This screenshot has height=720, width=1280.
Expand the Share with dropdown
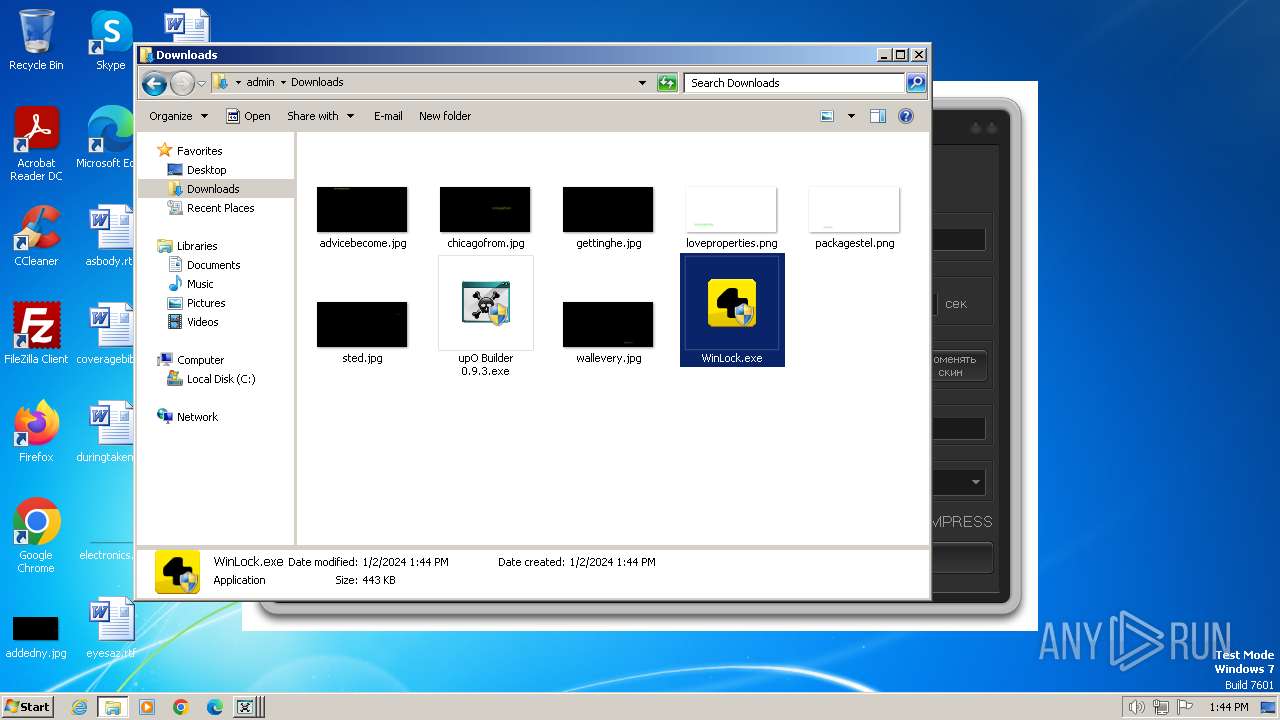pyautogui.click(x=320, y=116)
